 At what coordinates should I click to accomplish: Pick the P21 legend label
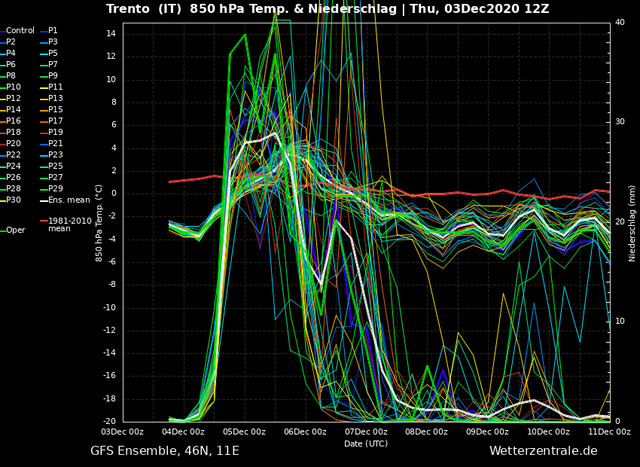[51, 143]
